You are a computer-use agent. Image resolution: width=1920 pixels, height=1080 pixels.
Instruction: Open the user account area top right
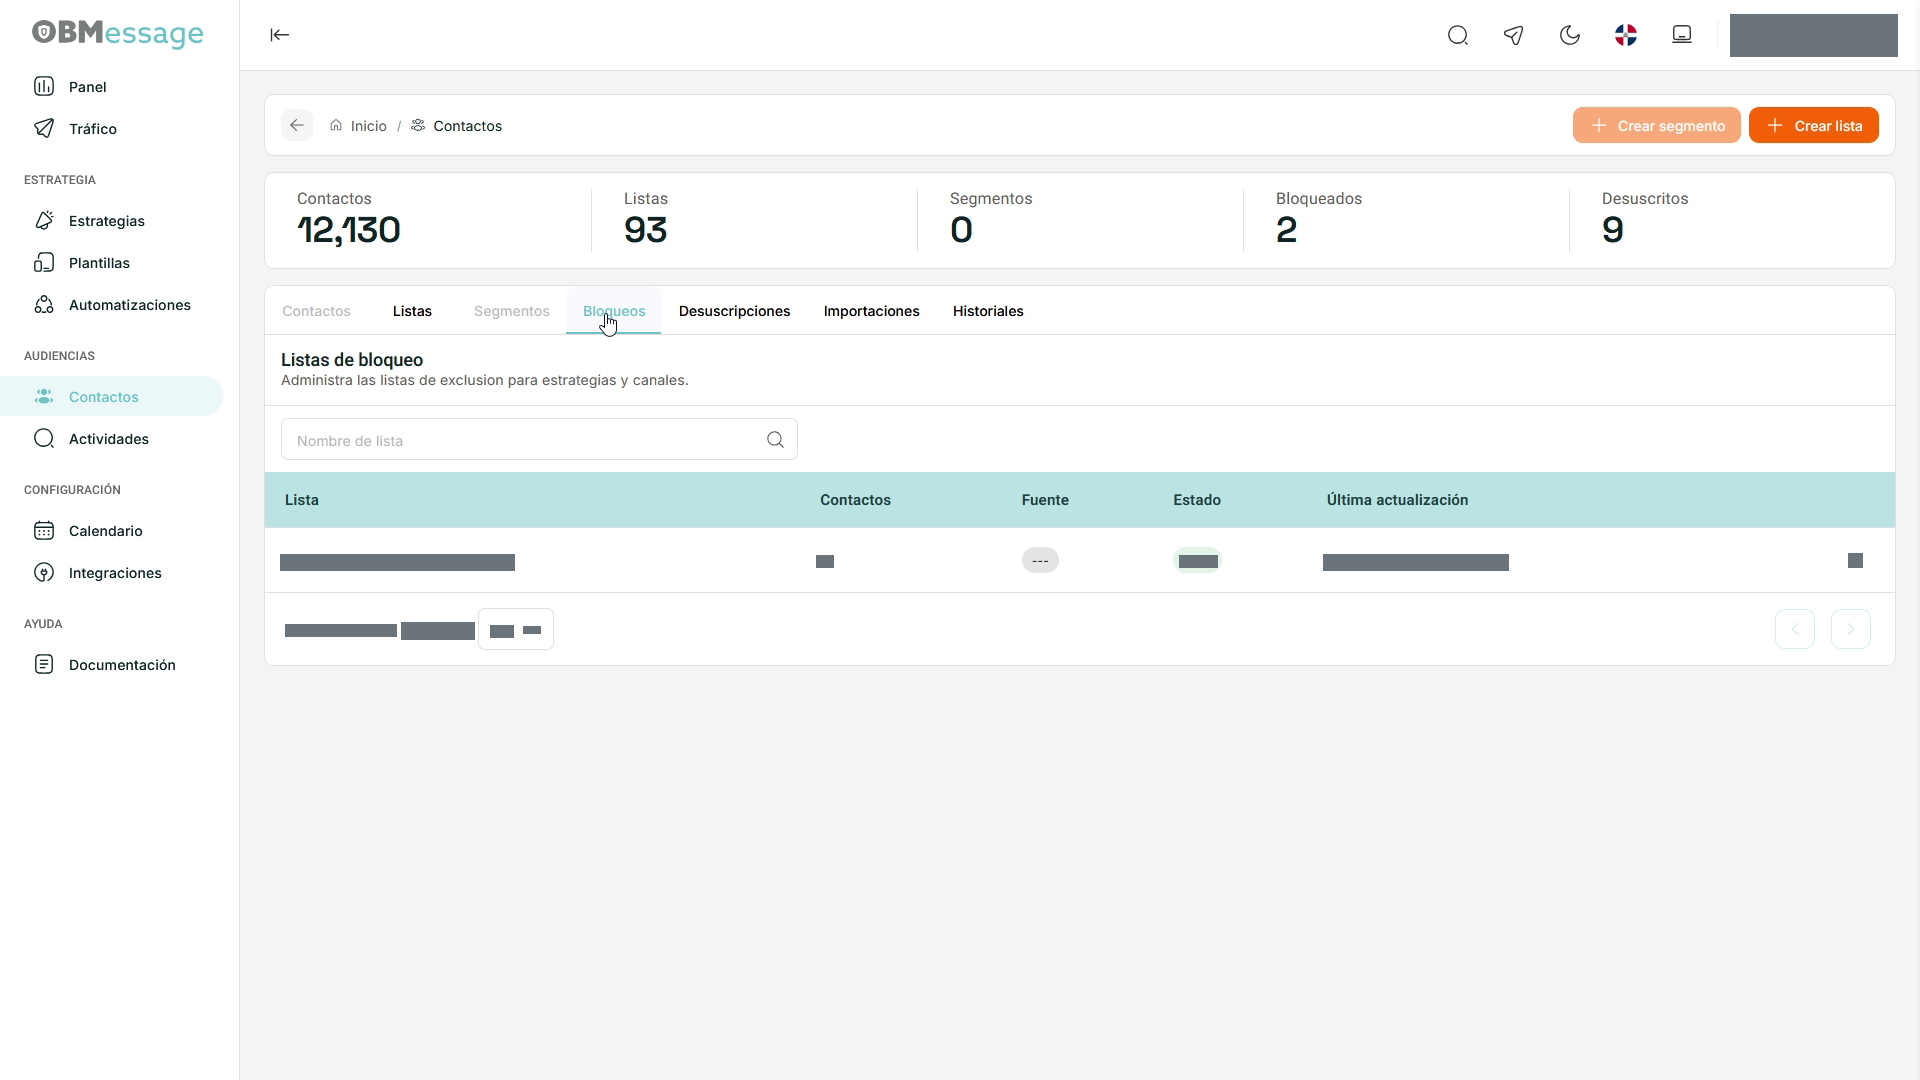click(x=1814, y=35)
